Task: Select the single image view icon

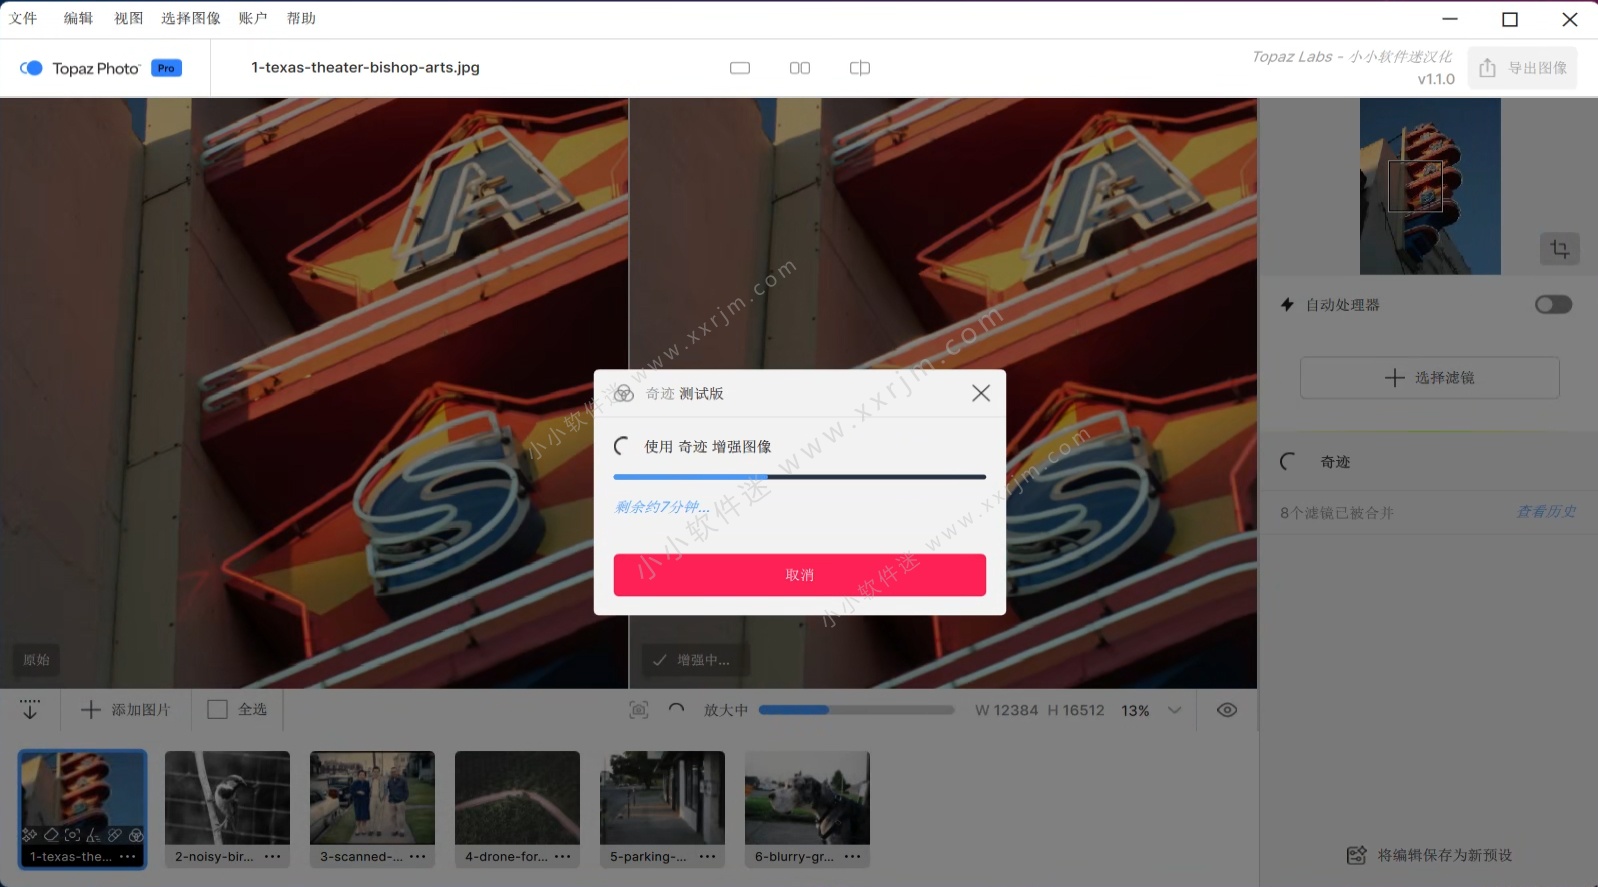Action: point(740,68)
